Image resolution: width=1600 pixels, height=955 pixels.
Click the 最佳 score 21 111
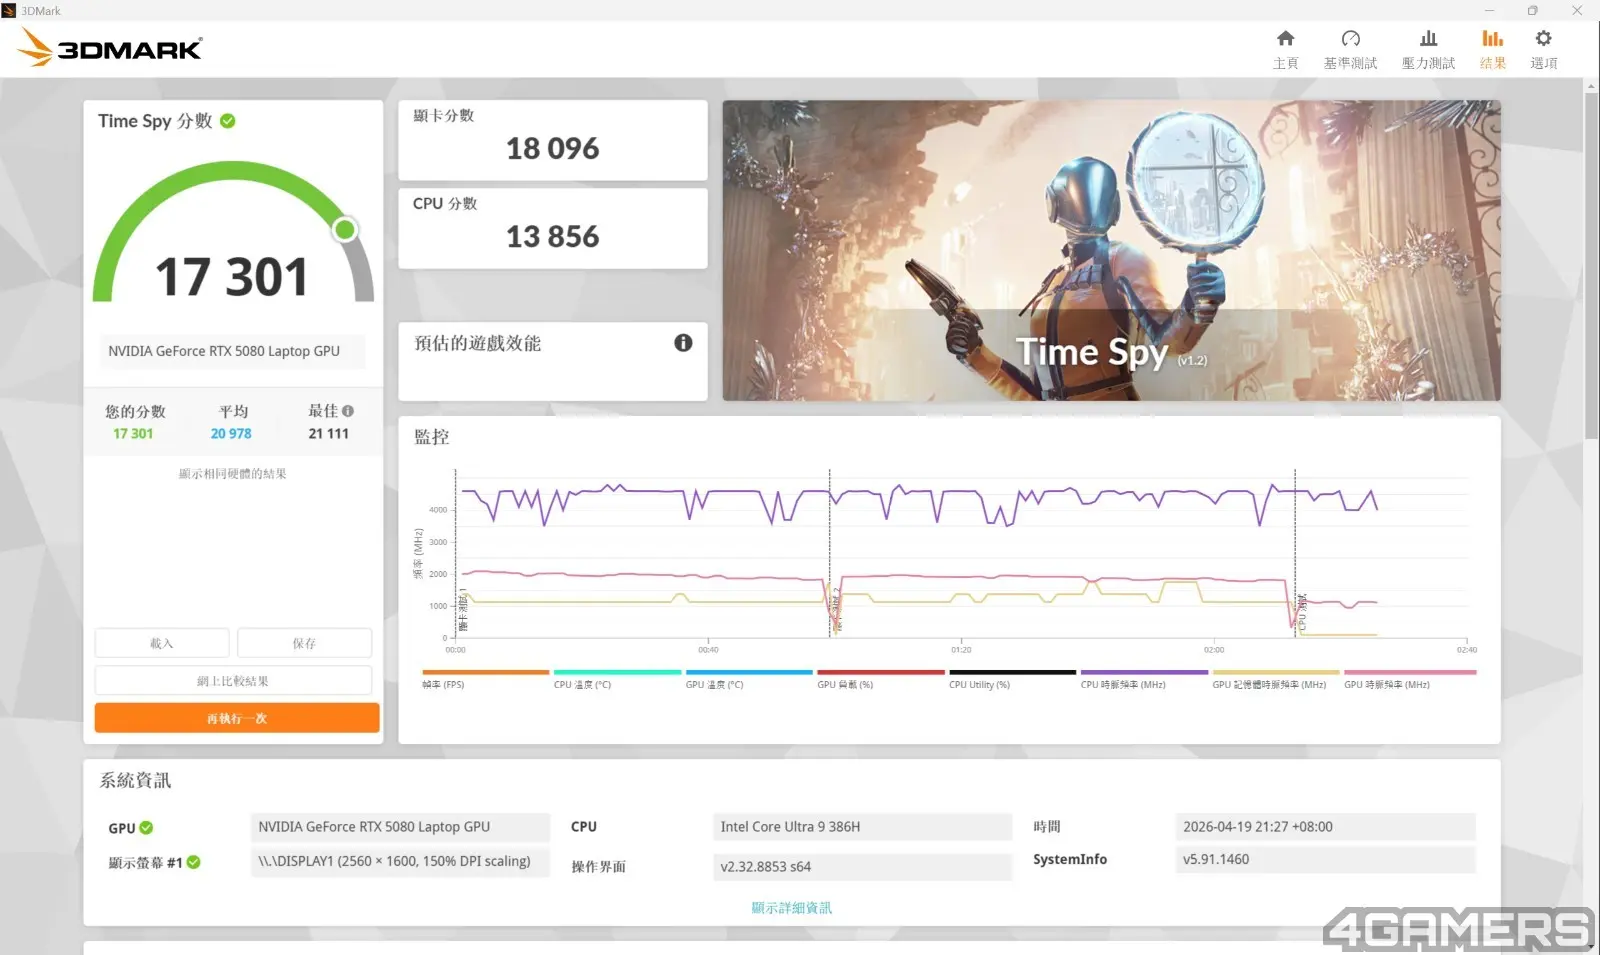[x=329, y=434]
